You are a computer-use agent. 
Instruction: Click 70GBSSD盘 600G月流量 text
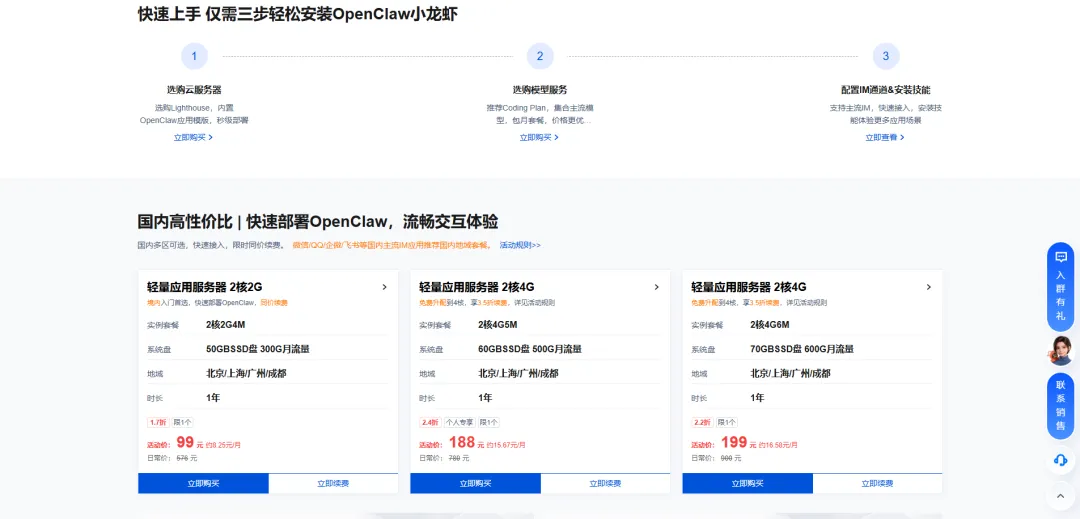802,349
